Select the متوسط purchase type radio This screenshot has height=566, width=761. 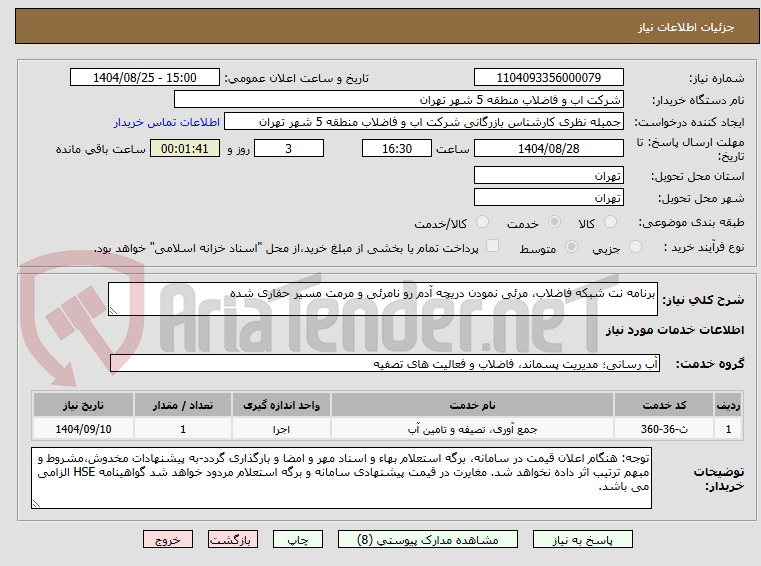(571, 247)
